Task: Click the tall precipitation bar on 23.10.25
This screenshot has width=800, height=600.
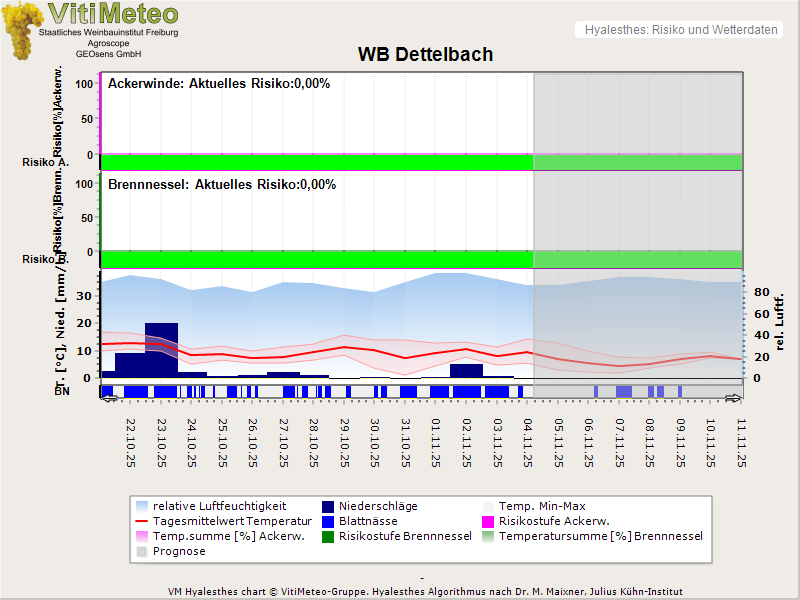Action: [x=161, y=350]
